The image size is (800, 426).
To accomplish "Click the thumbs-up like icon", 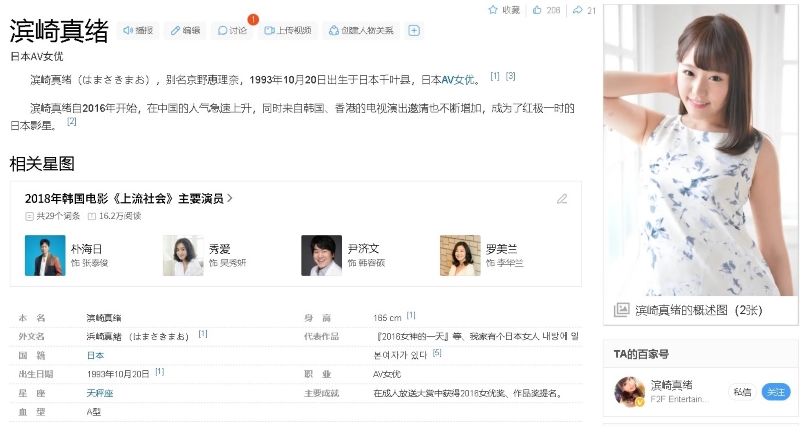I will pos(538,10).
